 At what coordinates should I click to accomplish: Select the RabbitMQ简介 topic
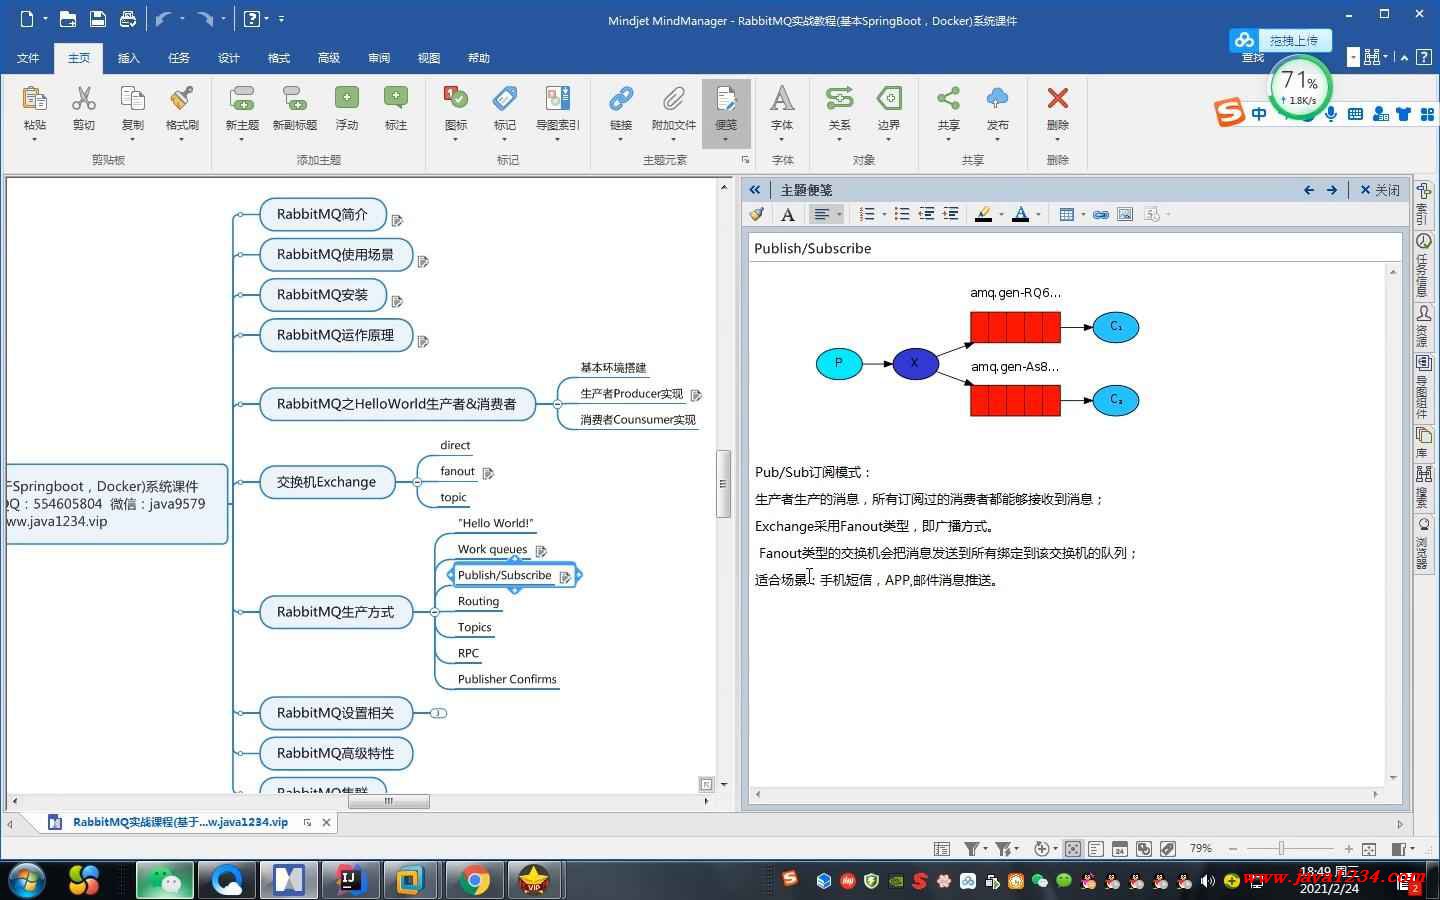coord(323,214)
